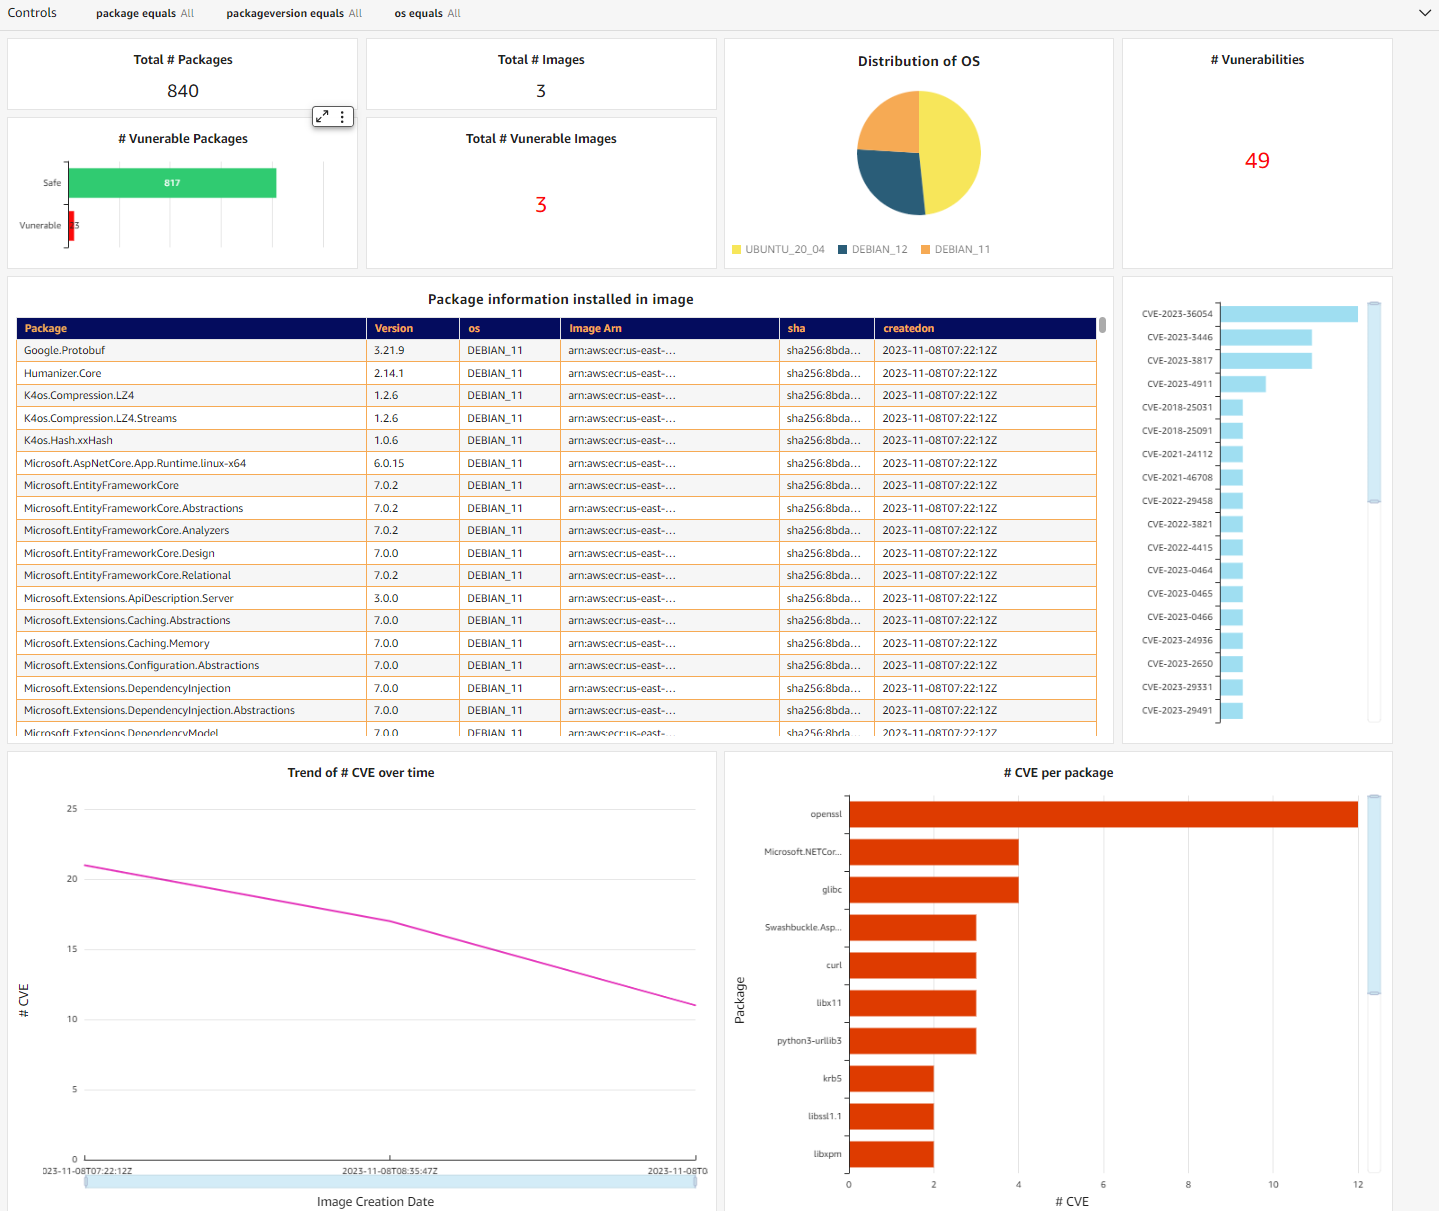Screen dimensions: 1439x1211
Task: Click the Controls label in the top bar
Action: click(x=31, y=13)
